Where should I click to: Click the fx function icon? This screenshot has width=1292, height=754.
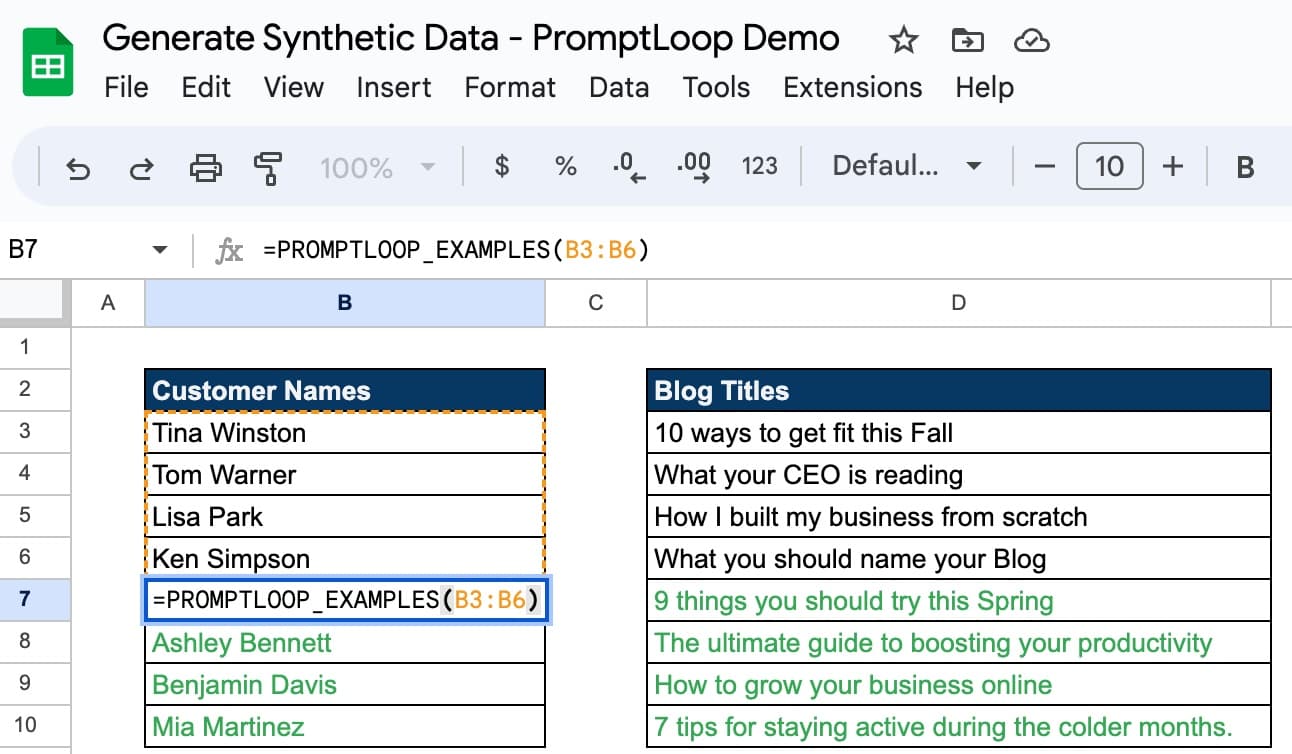pos(230,250)
